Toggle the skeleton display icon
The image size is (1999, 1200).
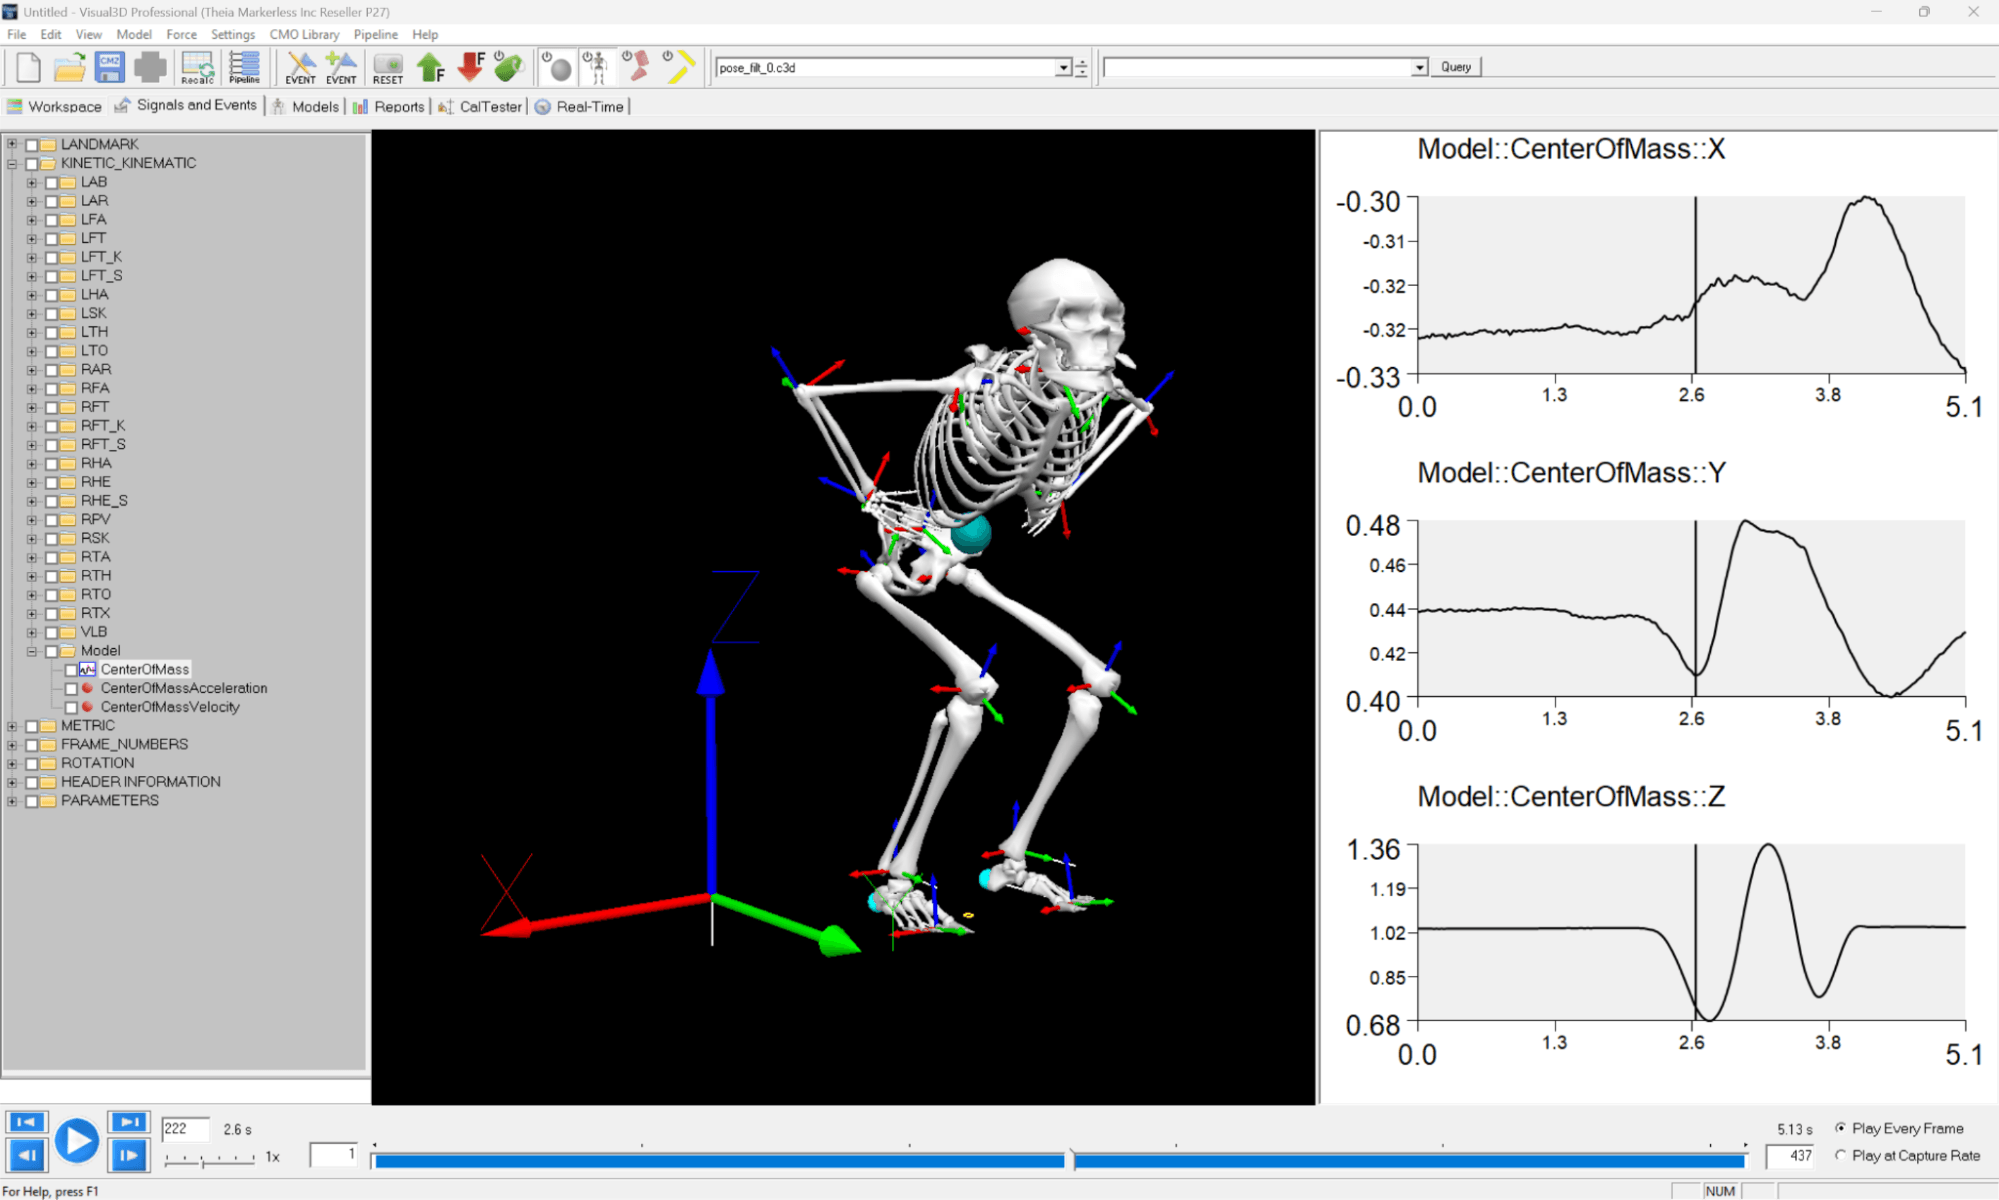click(x=596, y=67)
